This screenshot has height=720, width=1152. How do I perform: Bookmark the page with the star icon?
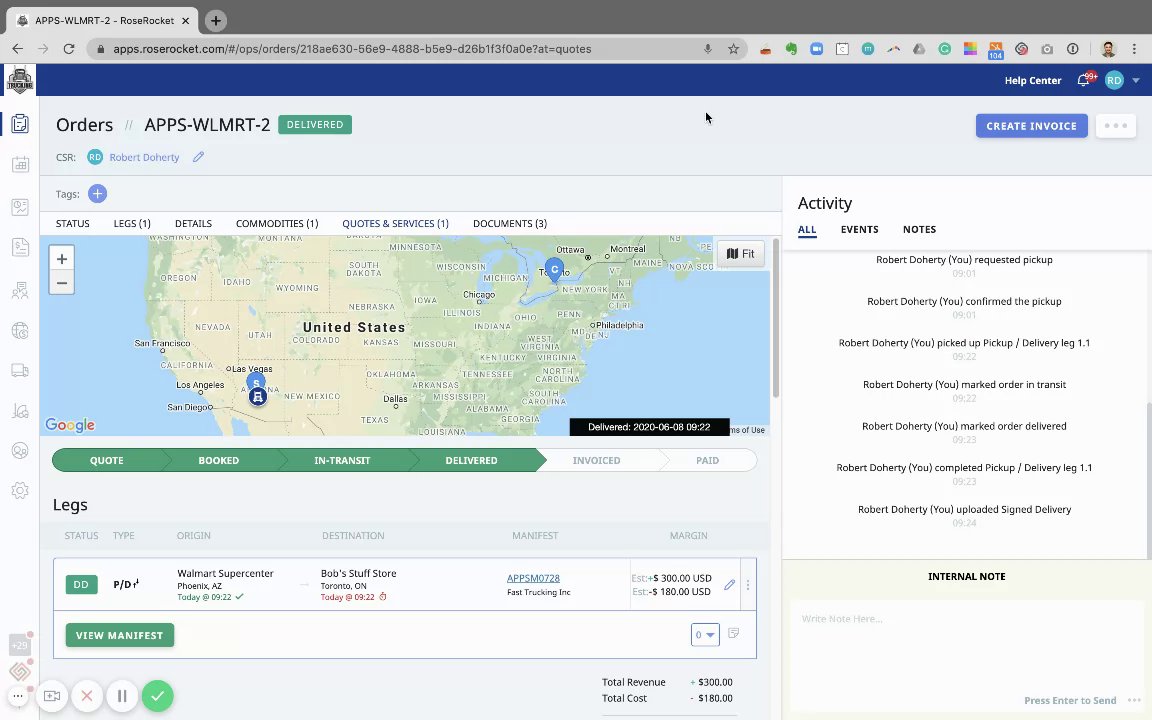click(733, 49)
